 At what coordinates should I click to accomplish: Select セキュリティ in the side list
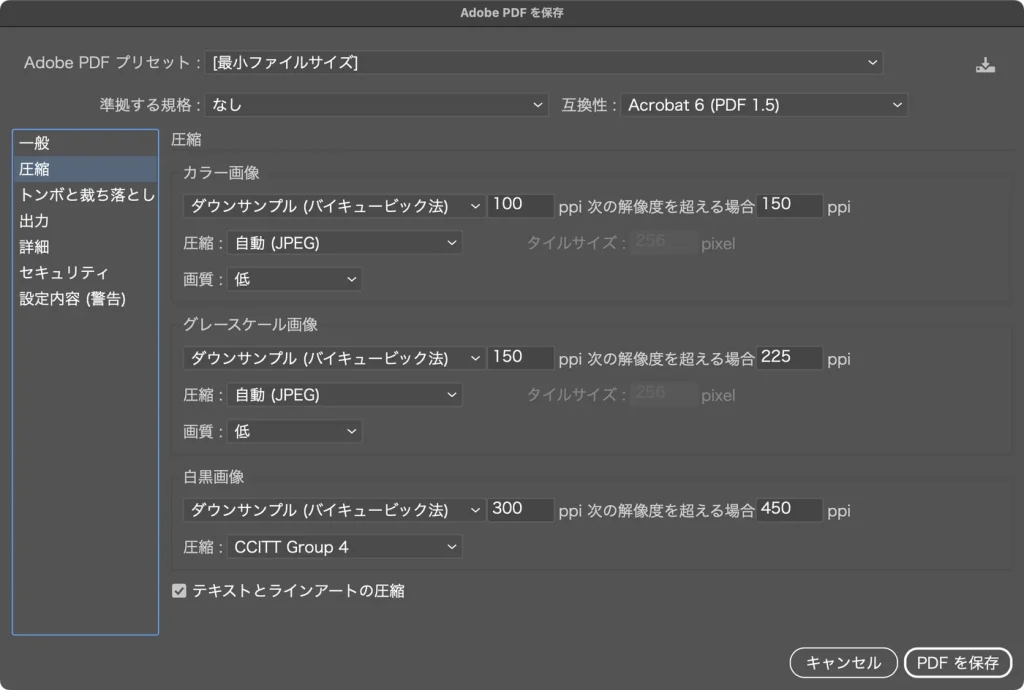(x=85, y=272)
